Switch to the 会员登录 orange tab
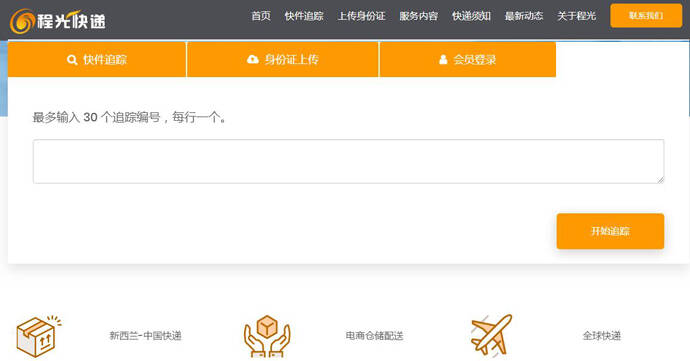 (467, 59)
